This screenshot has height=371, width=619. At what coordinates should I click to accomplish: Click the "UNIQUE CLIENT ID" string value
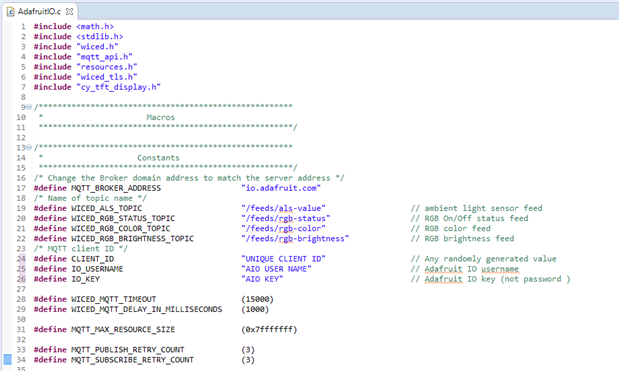[x=283, y=259]
